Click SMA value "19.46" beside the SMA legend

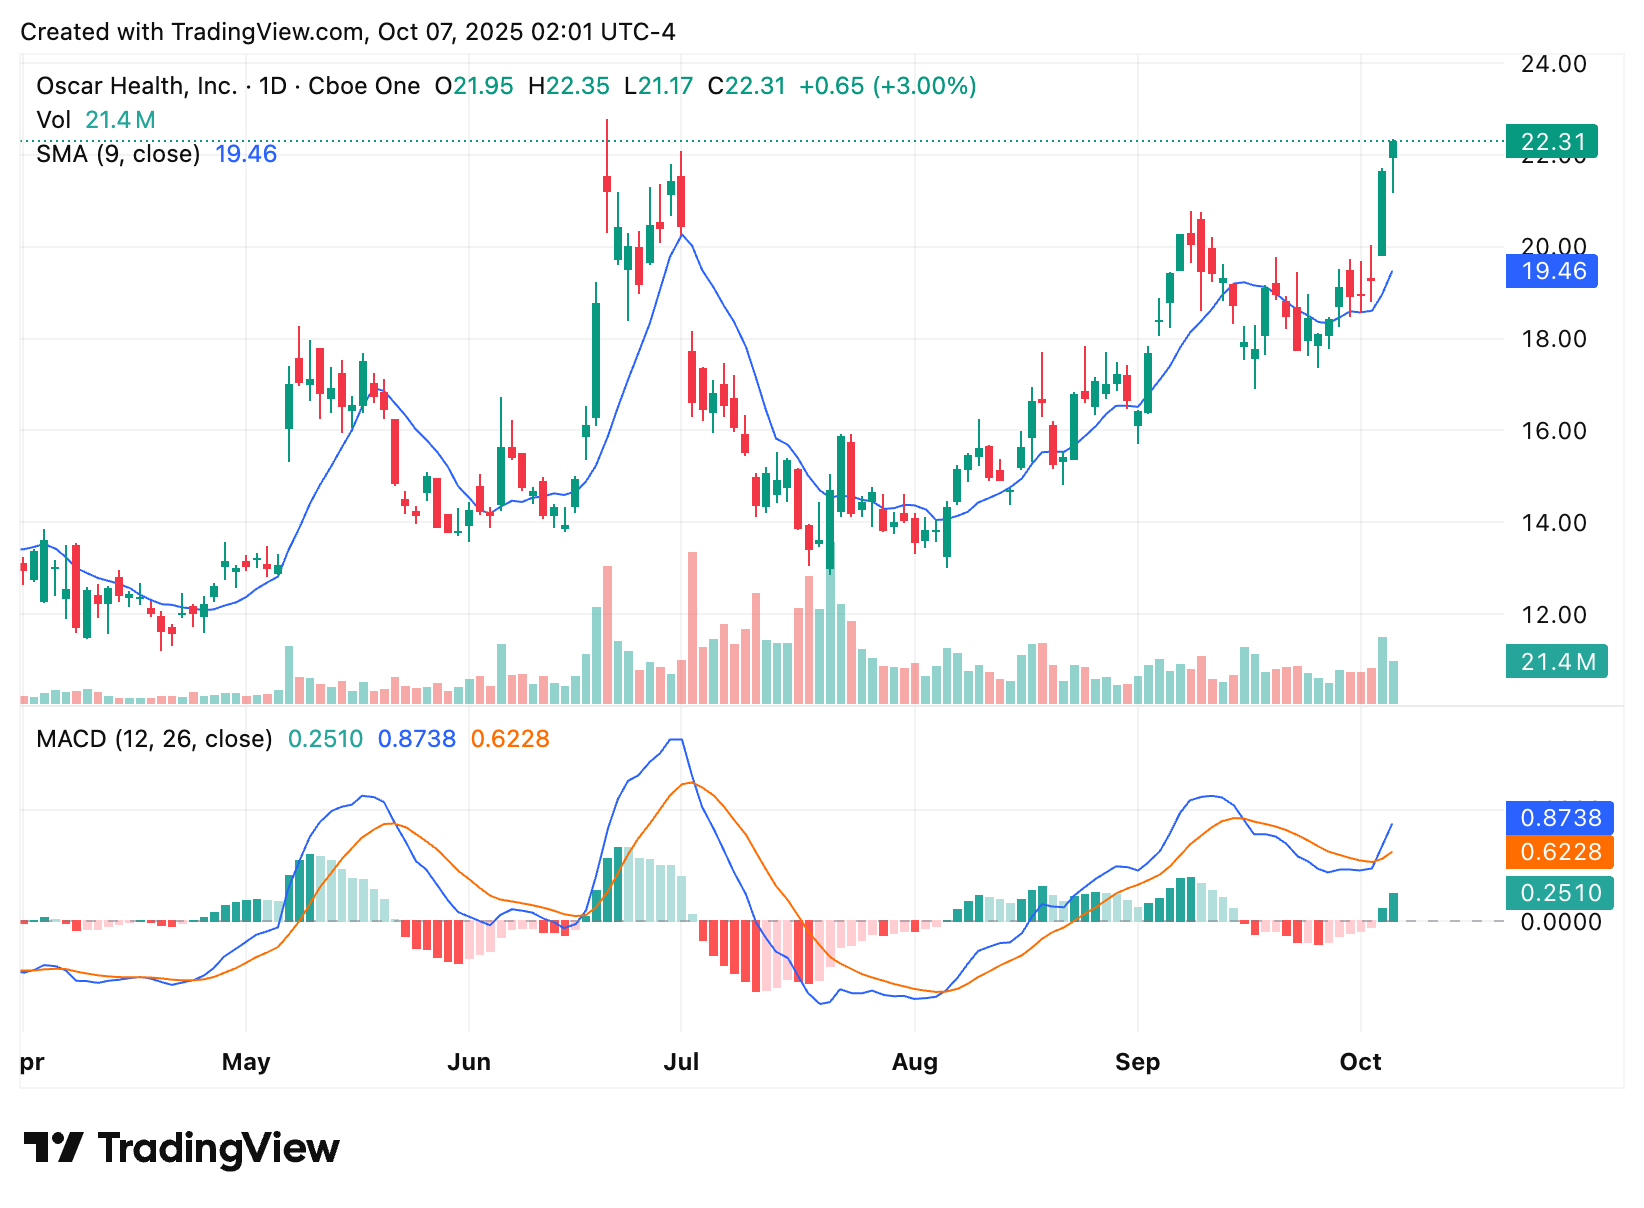coord(246,154)
